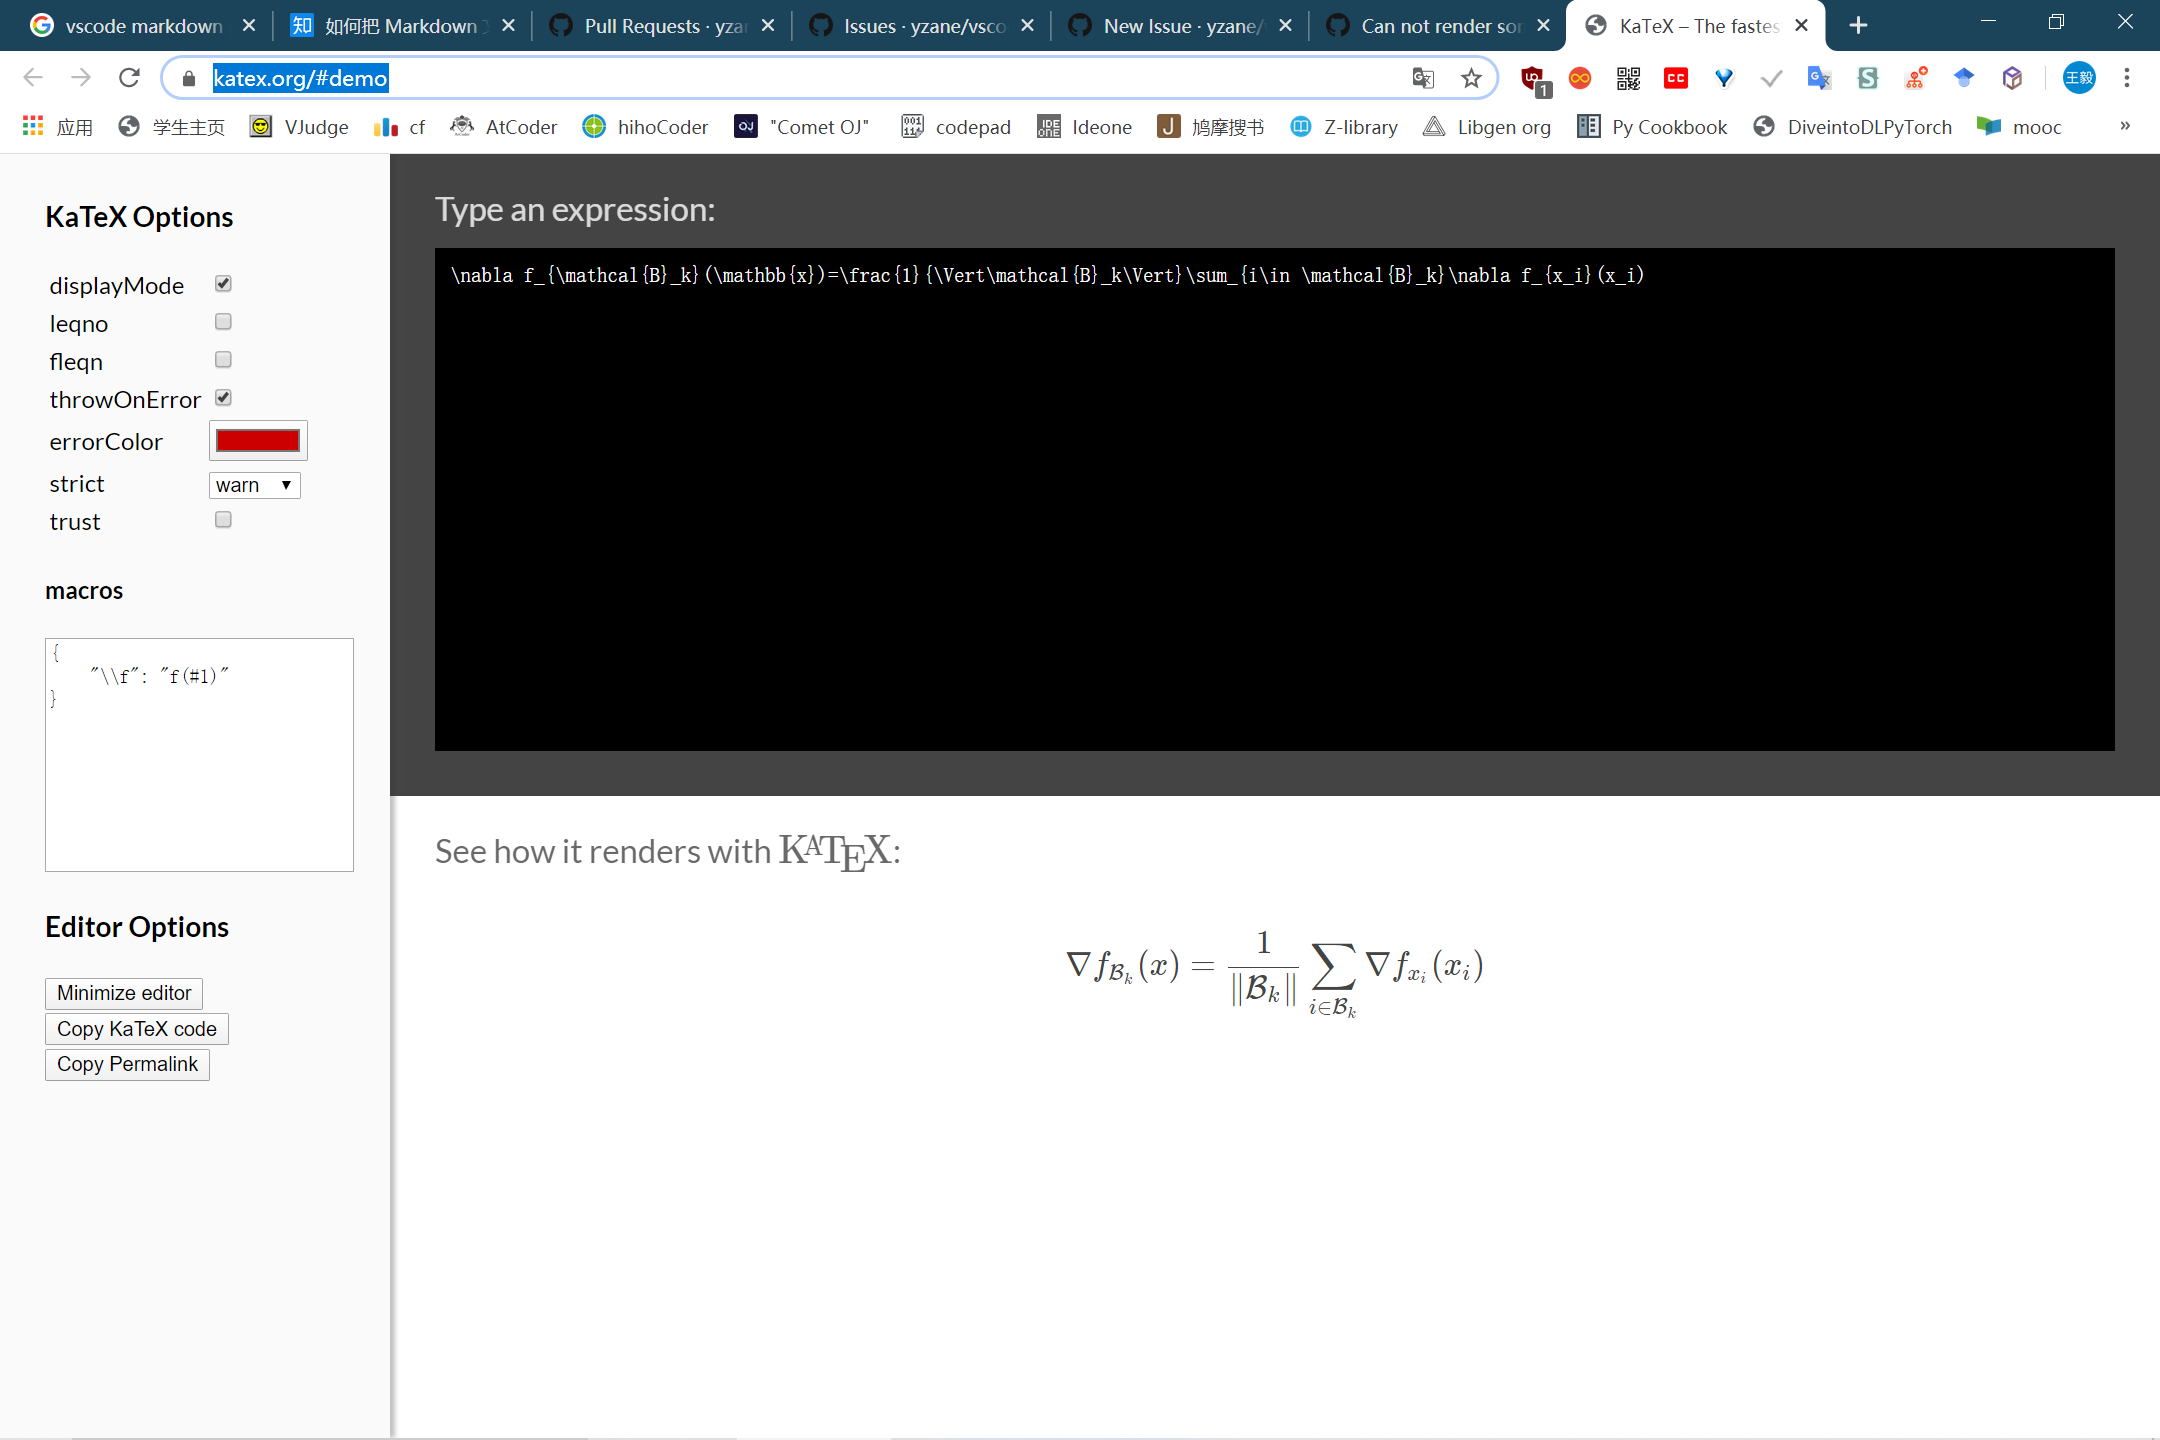Click the Copy KaTeX code button
2160x1440 pixels.
pyautogui.click(x=136, y=1028)
